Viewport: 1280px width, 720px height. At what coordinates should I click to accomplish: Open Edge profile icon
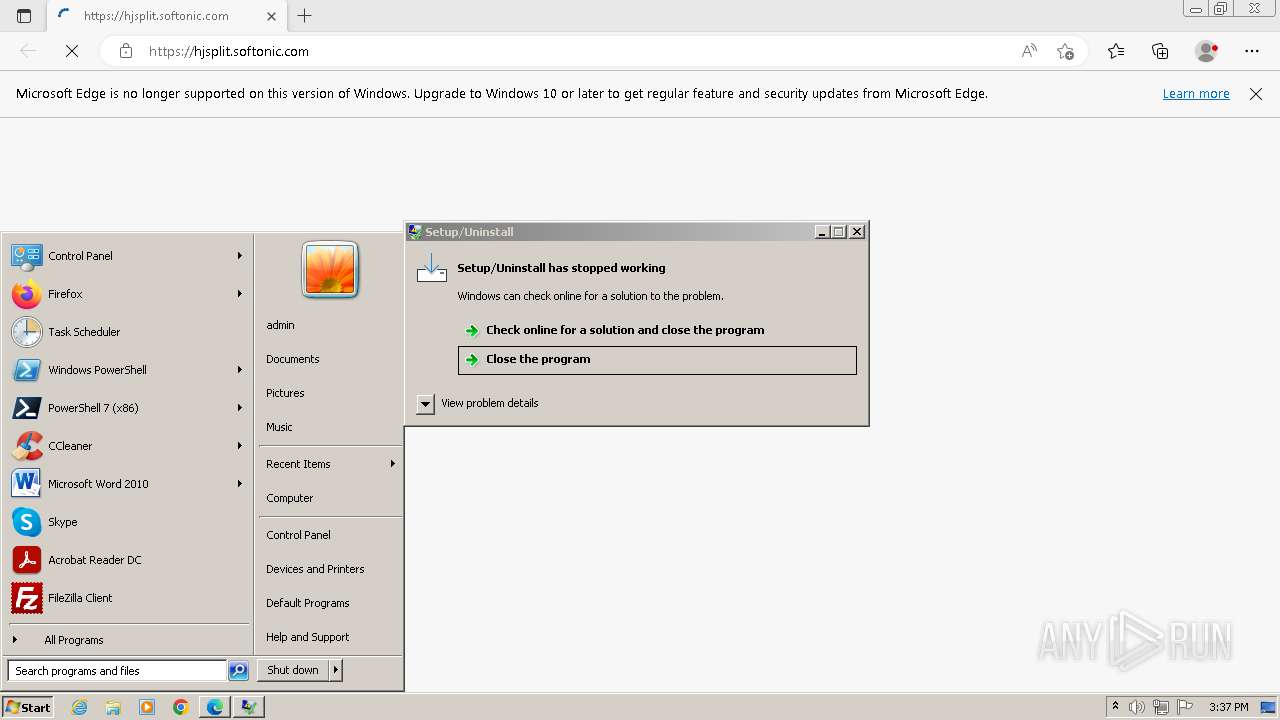tap(1207, 51)
